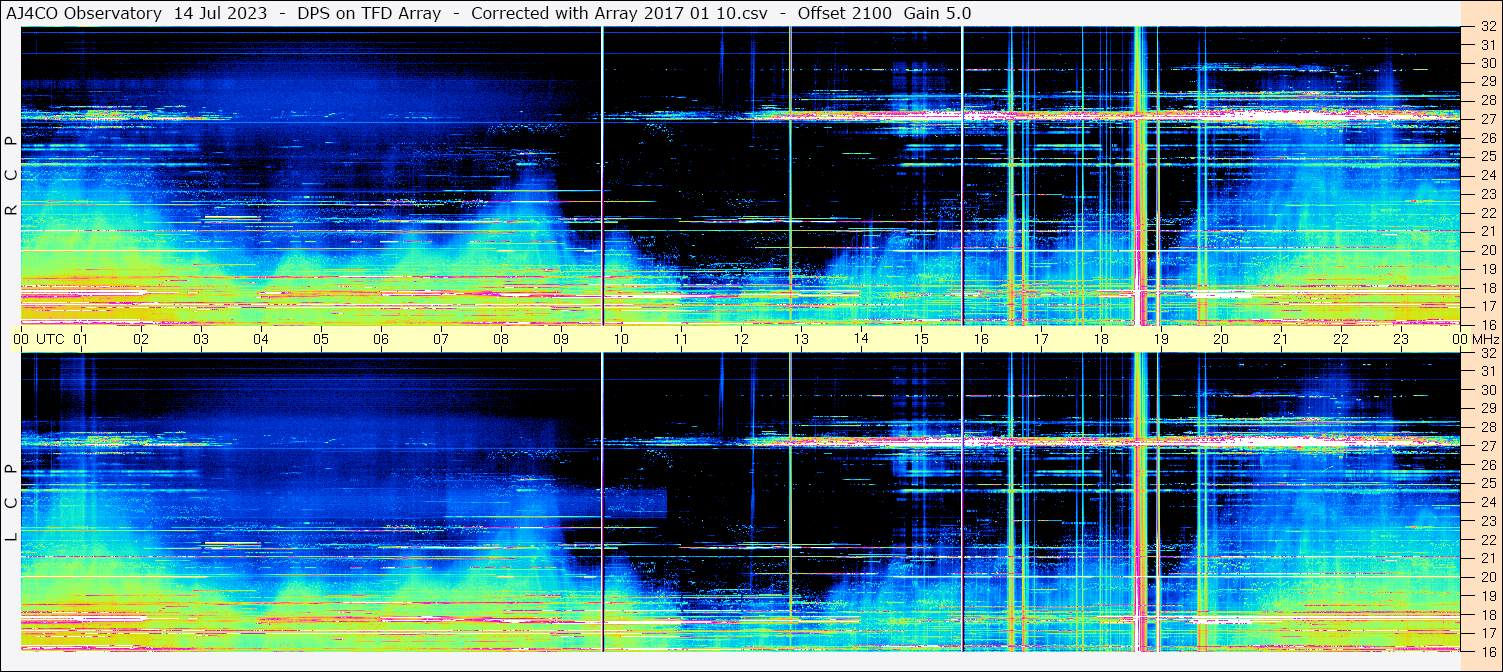This screenshot has width=1503, height=672.
Task: Click the 13 hour mark on time axis
Action: [x=801, y=339]
